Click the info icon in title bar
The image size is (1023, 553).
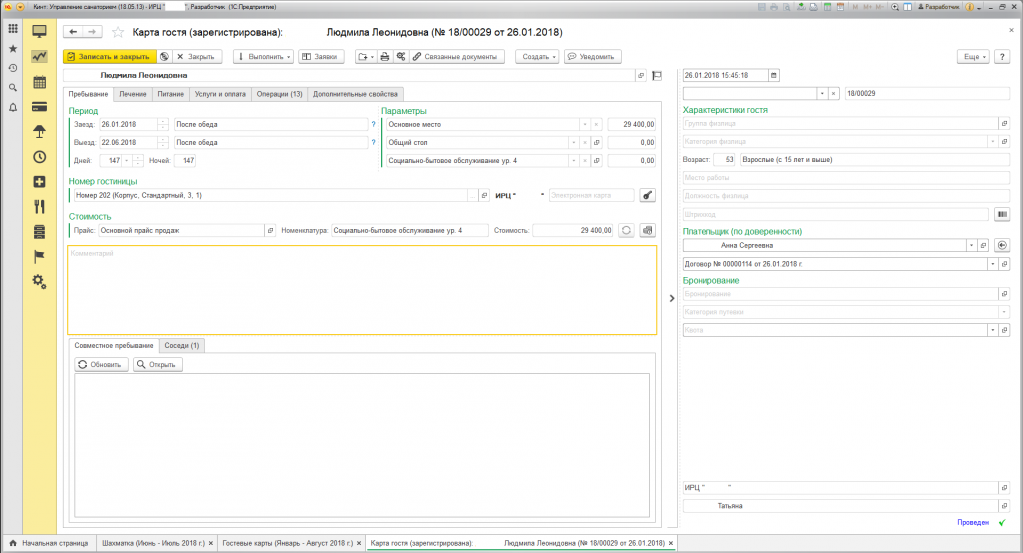(x=970, y=7)
